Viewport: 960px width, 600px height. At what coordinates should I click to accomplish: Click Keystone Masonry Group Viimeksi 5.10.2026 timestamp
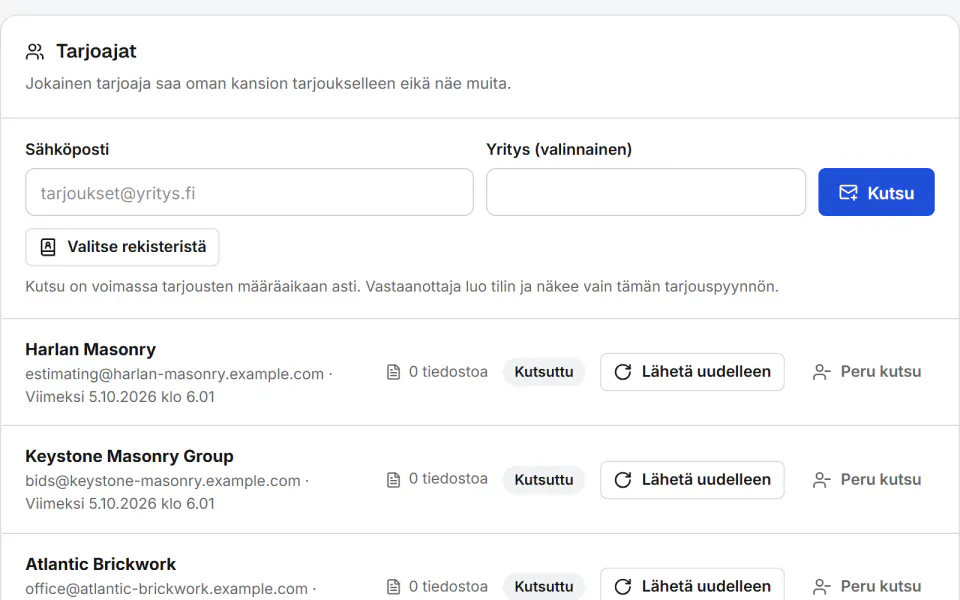point(120,504)
